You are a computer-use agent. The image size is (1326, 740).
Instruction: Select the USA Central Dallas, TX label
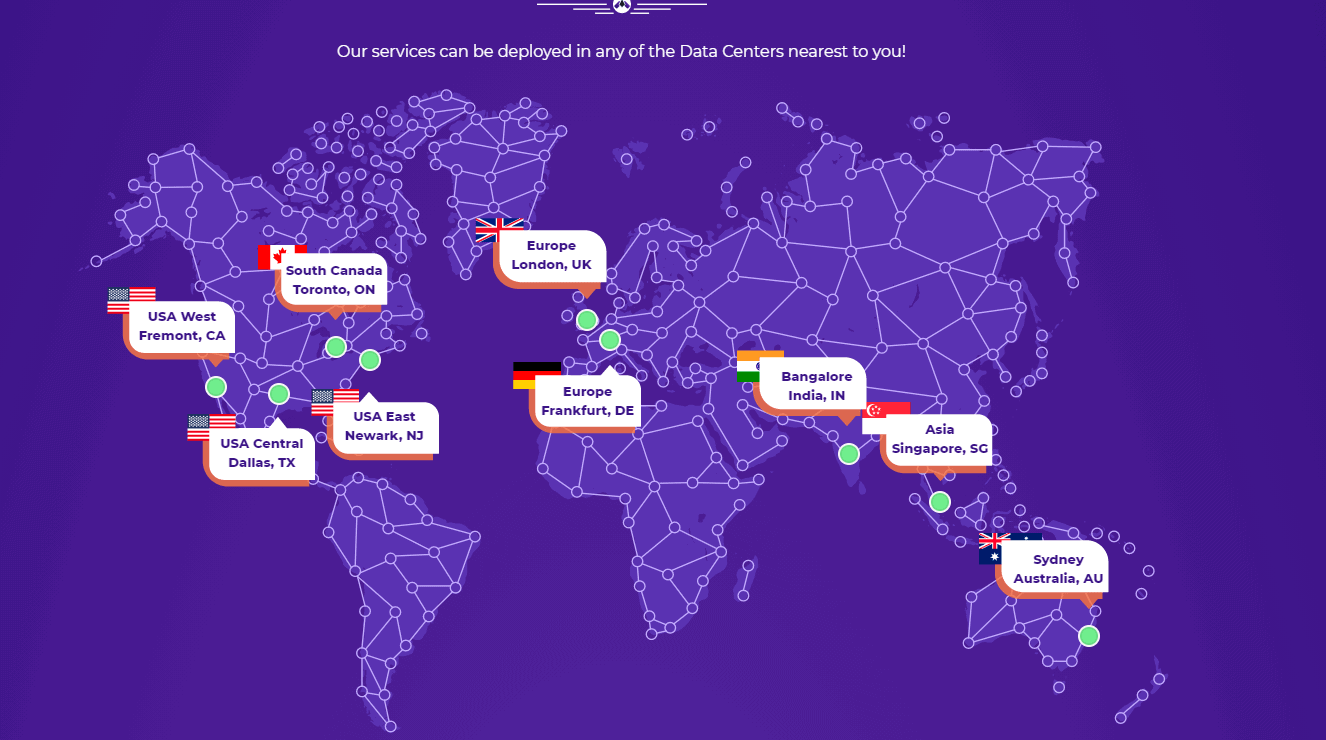pos(262,453)
